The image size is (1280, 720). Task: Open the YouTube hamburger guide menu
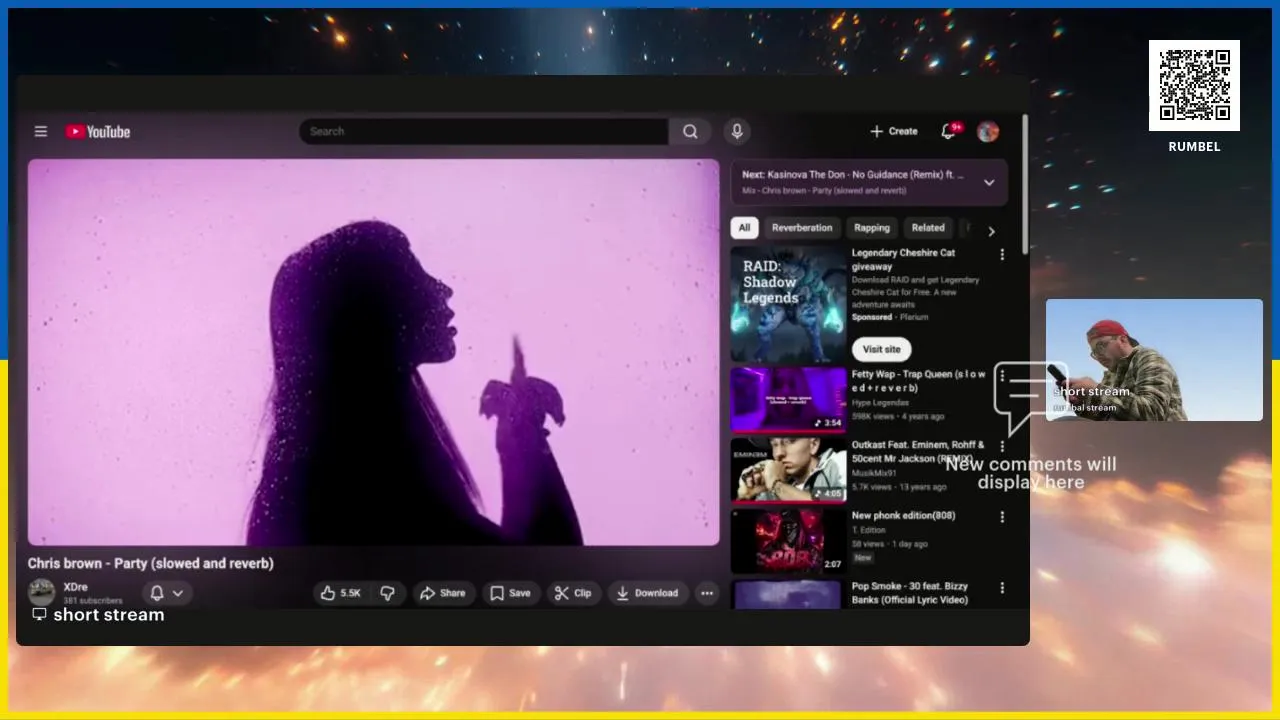[x=41, y=131]
